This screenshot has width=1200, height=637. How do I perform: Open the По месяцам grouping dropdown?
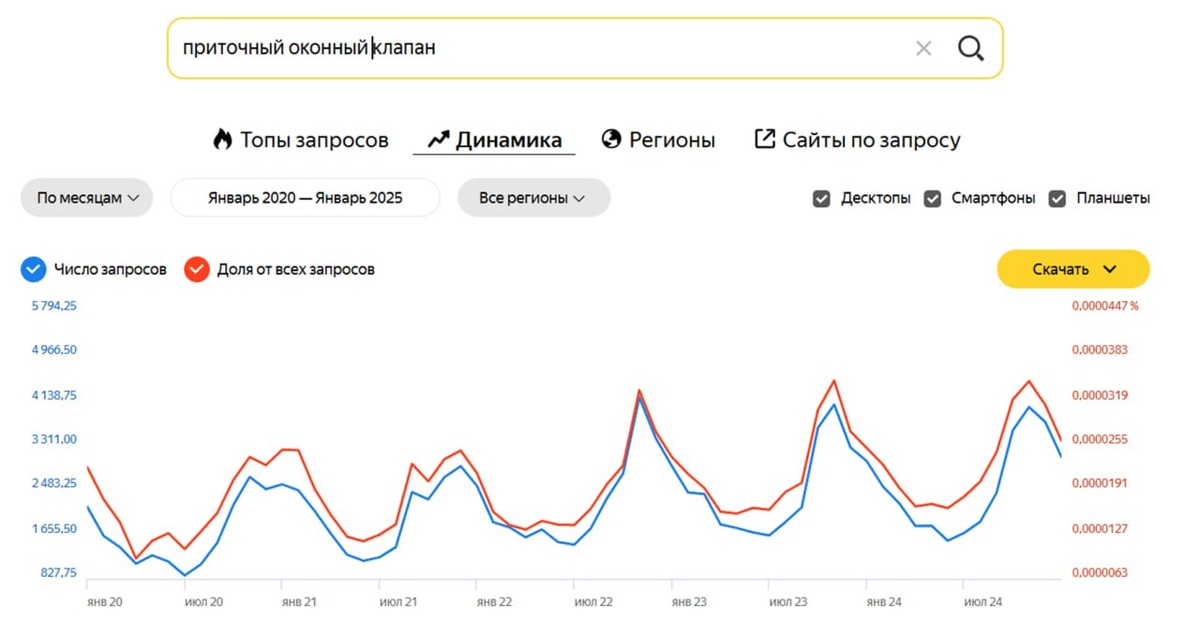87,198
